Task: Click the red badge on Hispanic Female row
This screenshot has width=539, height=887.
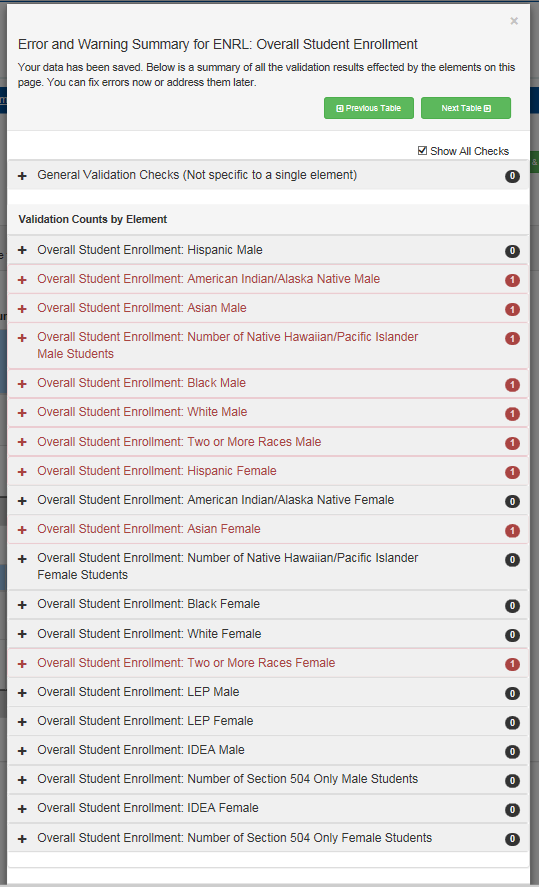Action: tap(512, 472)
